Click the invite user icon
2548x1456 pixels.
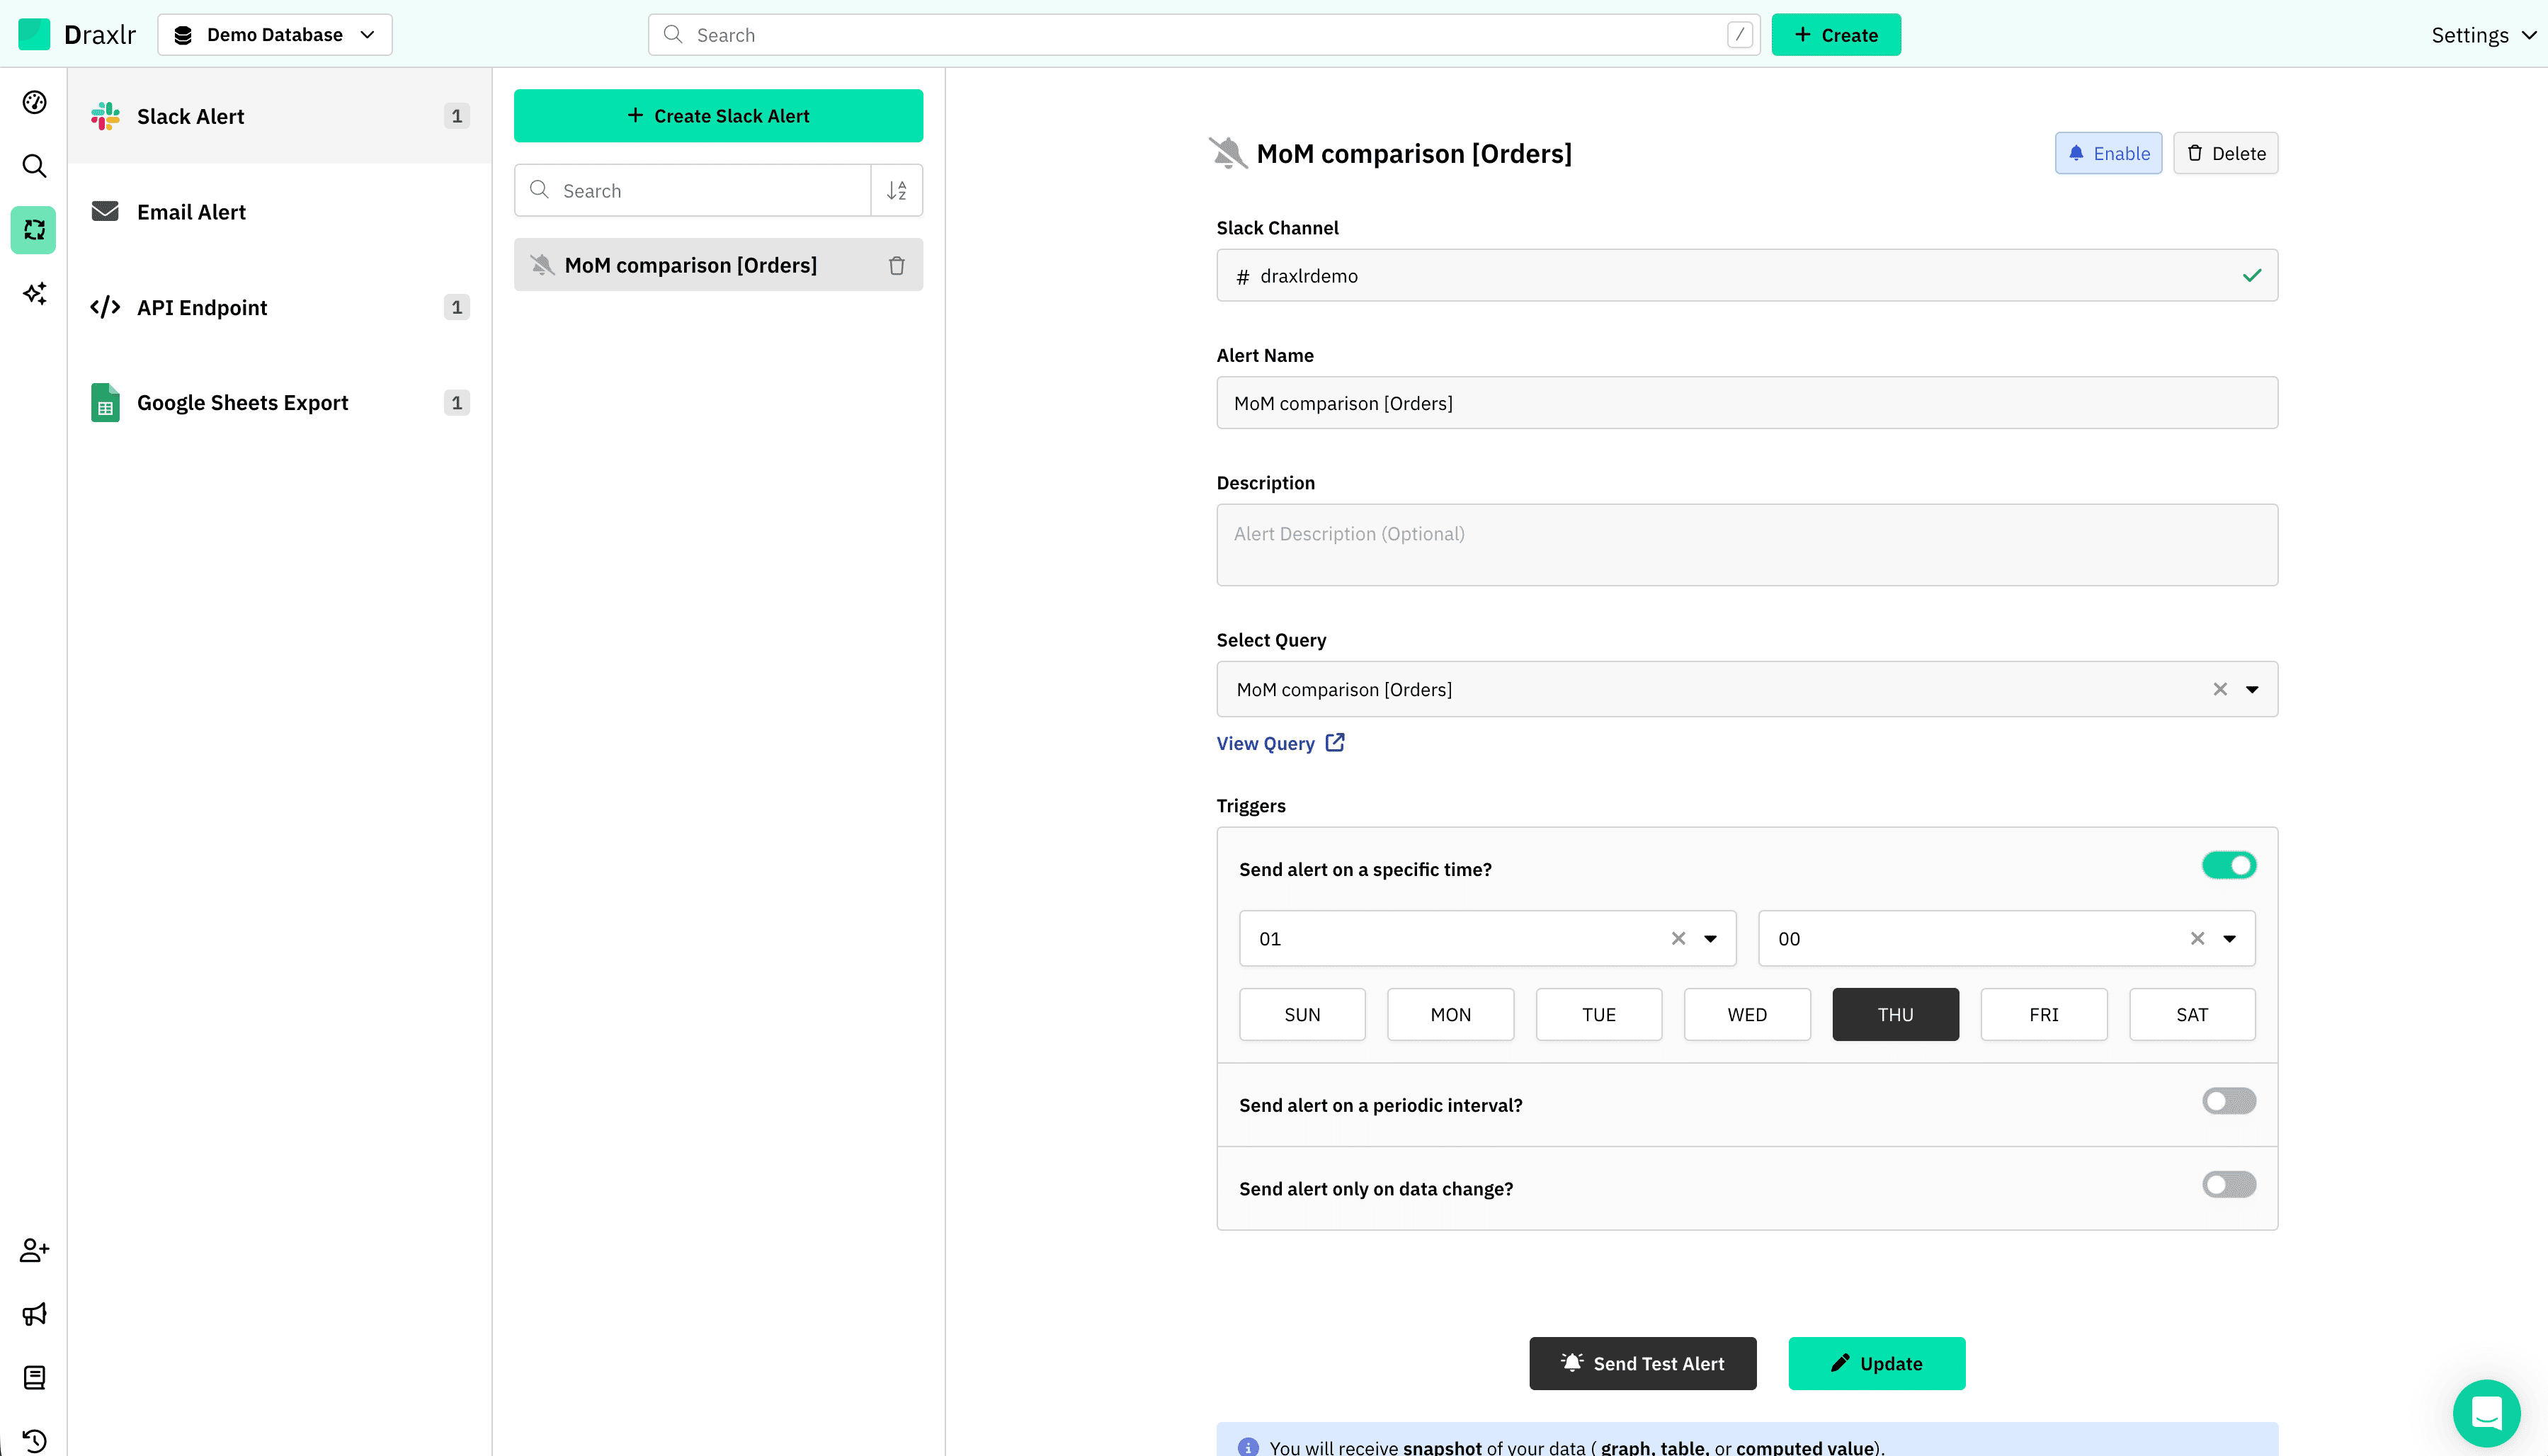[34, 1250]
